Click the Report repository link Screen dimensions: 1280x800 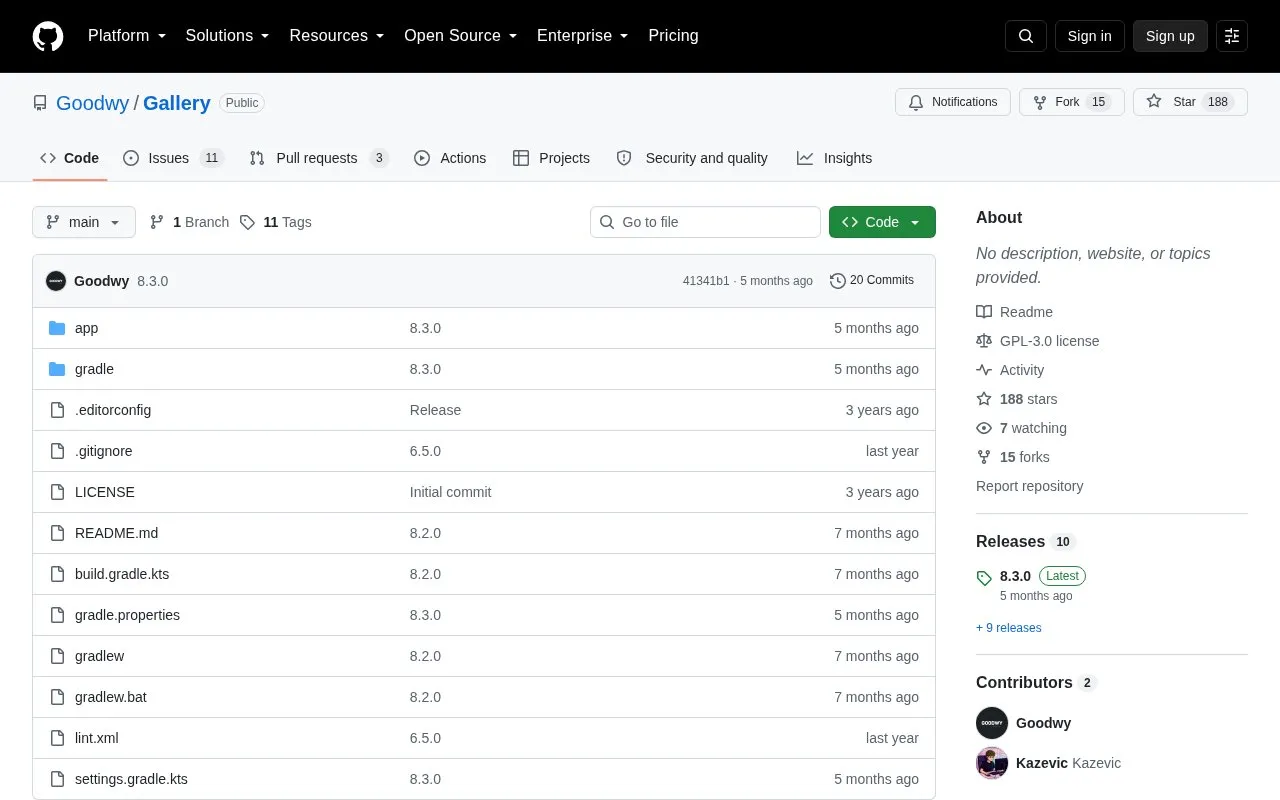click(x=1030, y=486)
